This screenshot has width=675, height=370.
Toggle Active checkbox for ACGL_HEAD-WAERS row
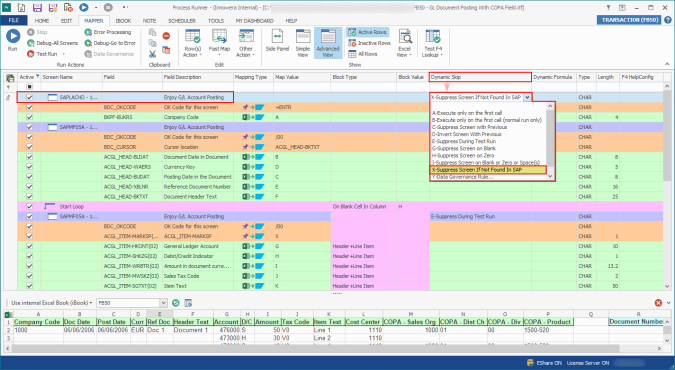tap(29, 167)
